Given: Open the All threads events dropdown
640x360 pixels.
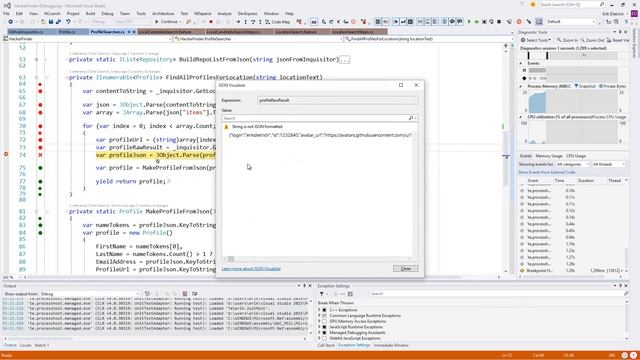Looking at the screenshot, I should (x=608, y=164).
